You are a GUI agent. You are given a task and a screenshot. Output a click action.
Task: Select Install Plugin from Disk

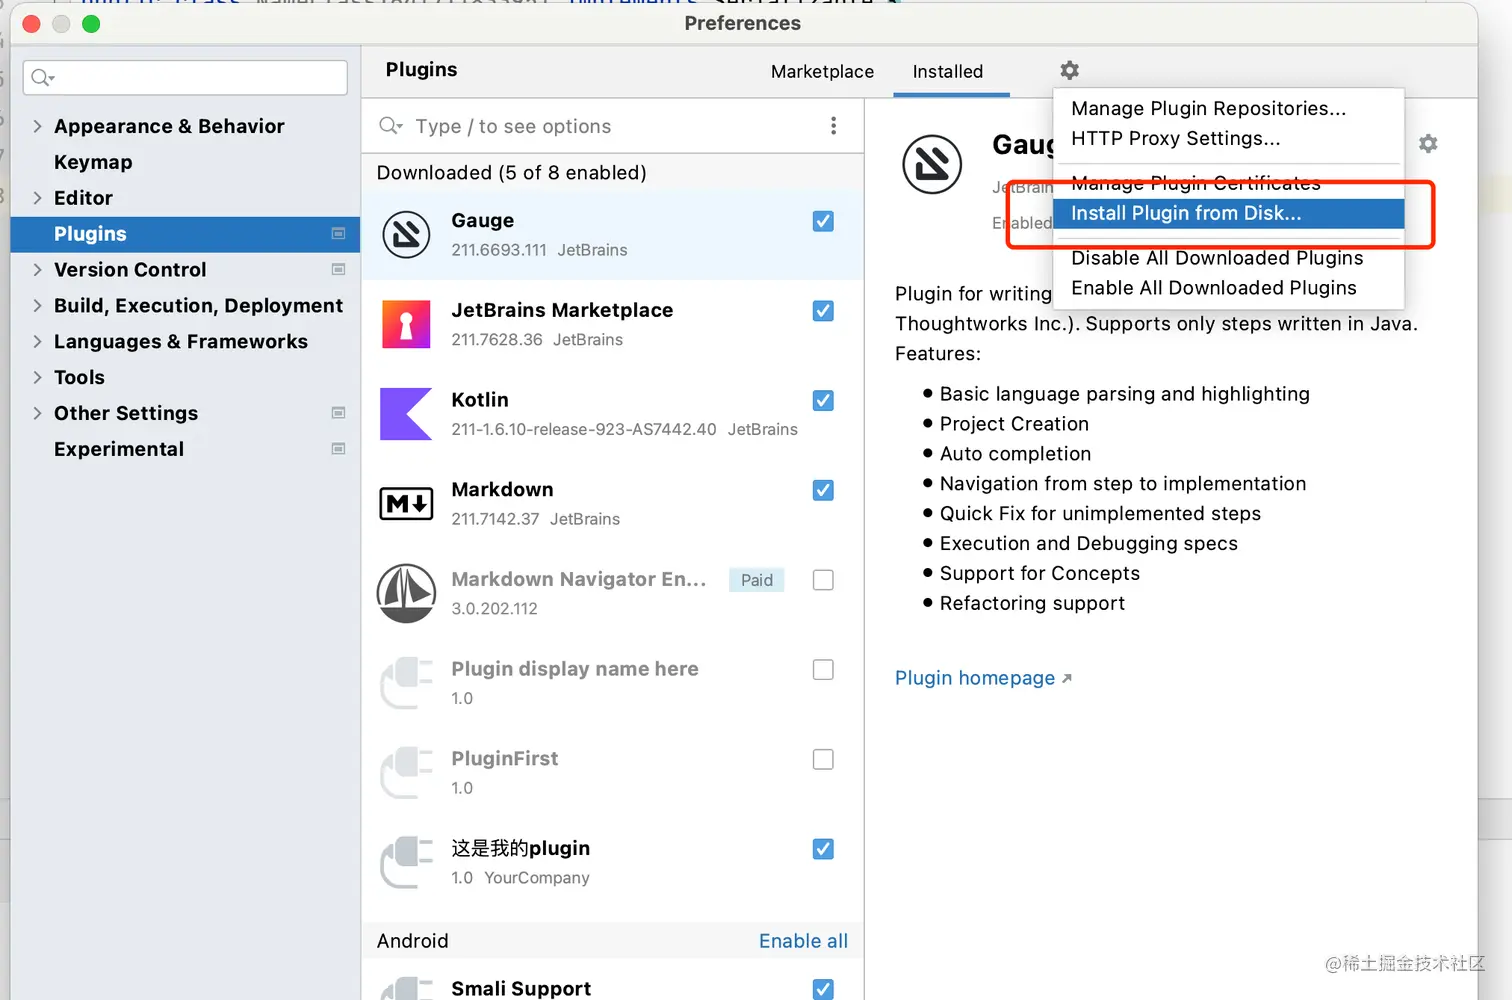(1229, 213)
